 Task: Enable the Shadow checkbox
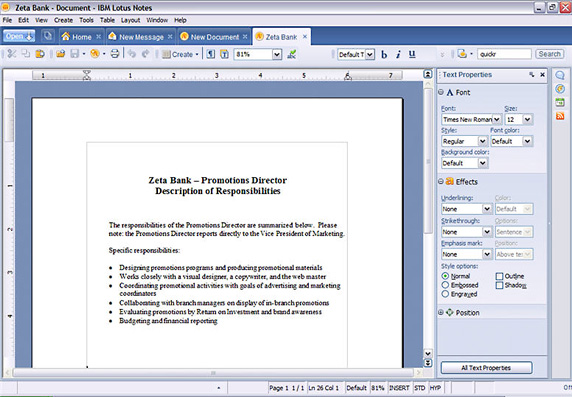(x=499, y=285)
